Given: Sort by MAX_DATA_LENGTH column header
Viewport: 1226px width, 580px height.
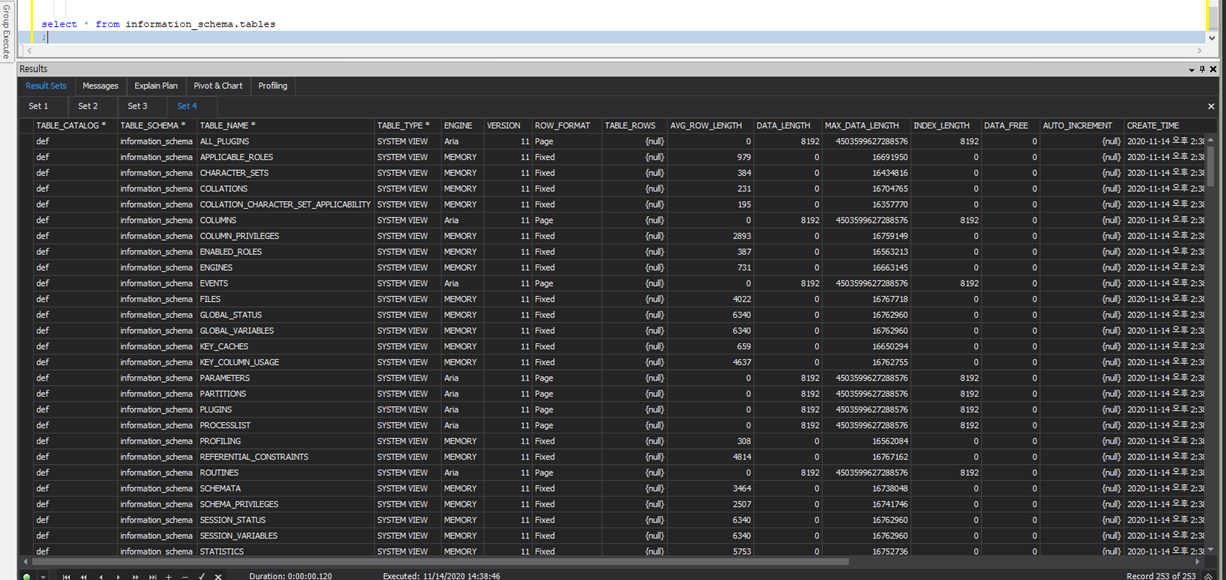Looking at the screenshot, I should click(866, 125).
